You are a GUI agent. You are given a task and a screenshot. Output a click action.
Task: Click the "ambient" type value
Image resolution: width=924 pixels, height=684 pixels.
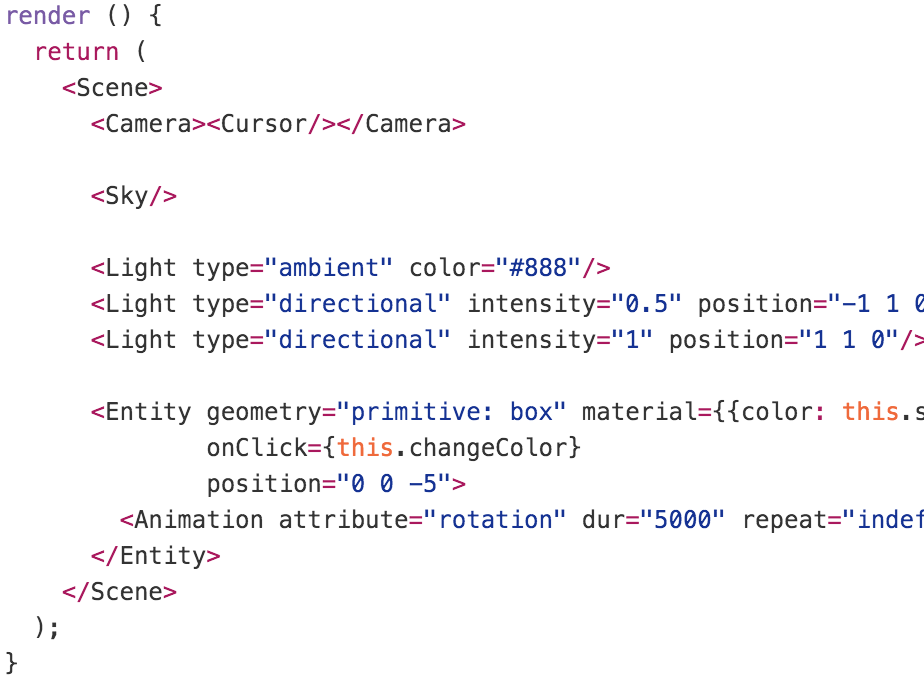(x=328, y=268)
